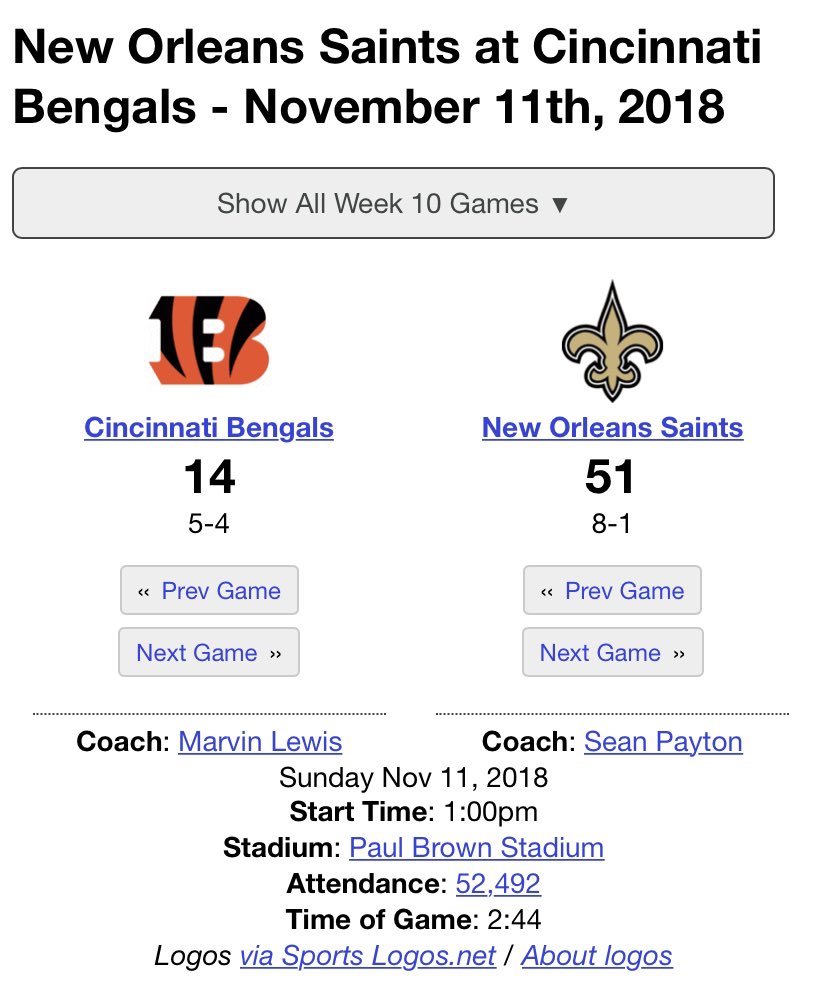Open the New Orleans Saints team link
Image resolution: width=828 pixels, height=1003 pixels.
pos(612,427)
